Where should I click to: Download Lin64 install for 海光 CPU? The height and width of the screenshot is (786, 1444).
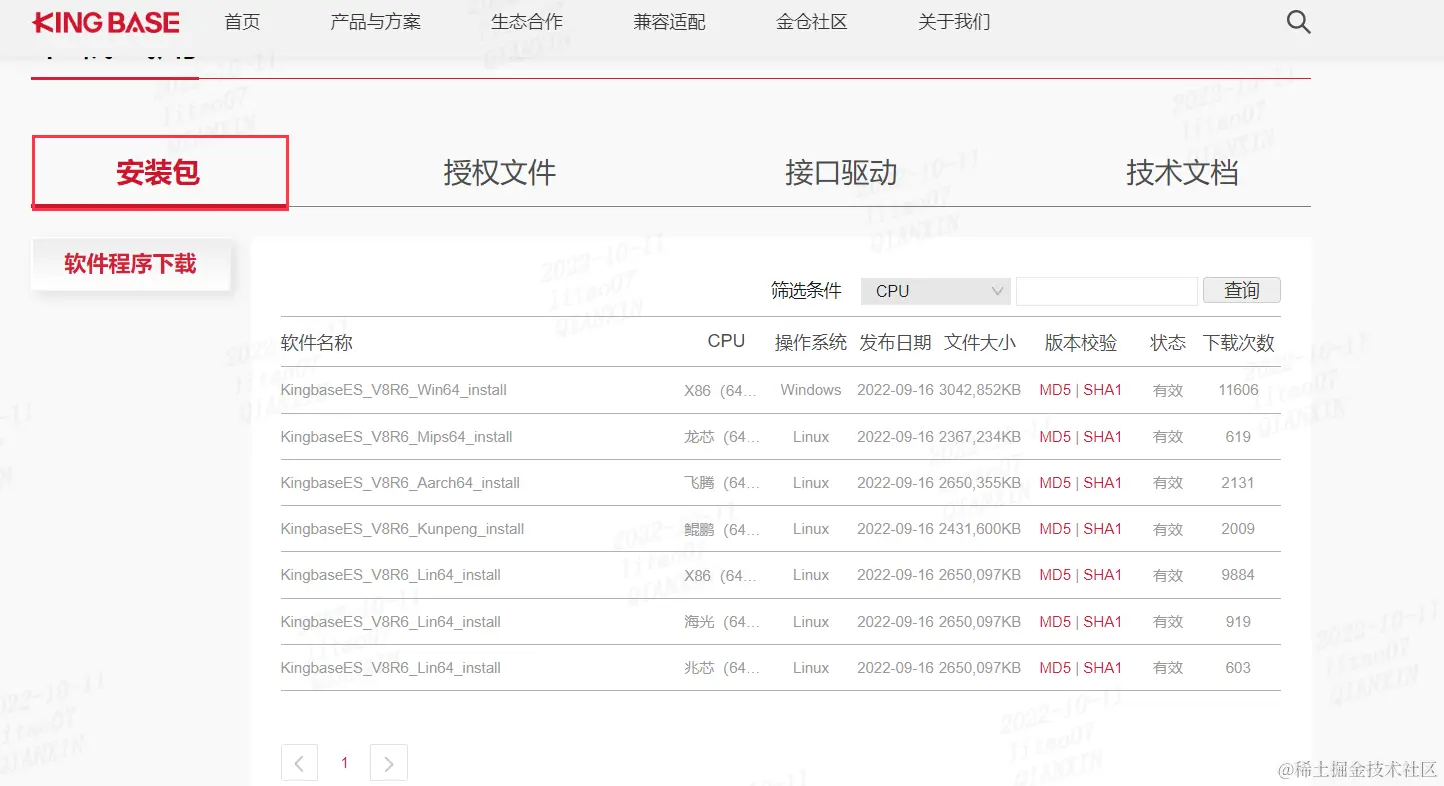pos(391,622)
